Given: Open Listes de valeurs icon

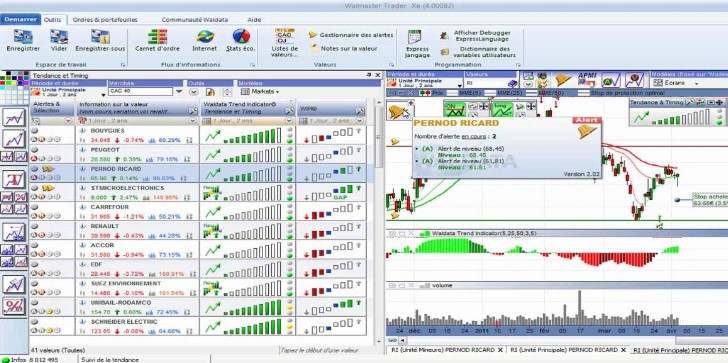Looking at the screenshot, I should coord(285,43).
